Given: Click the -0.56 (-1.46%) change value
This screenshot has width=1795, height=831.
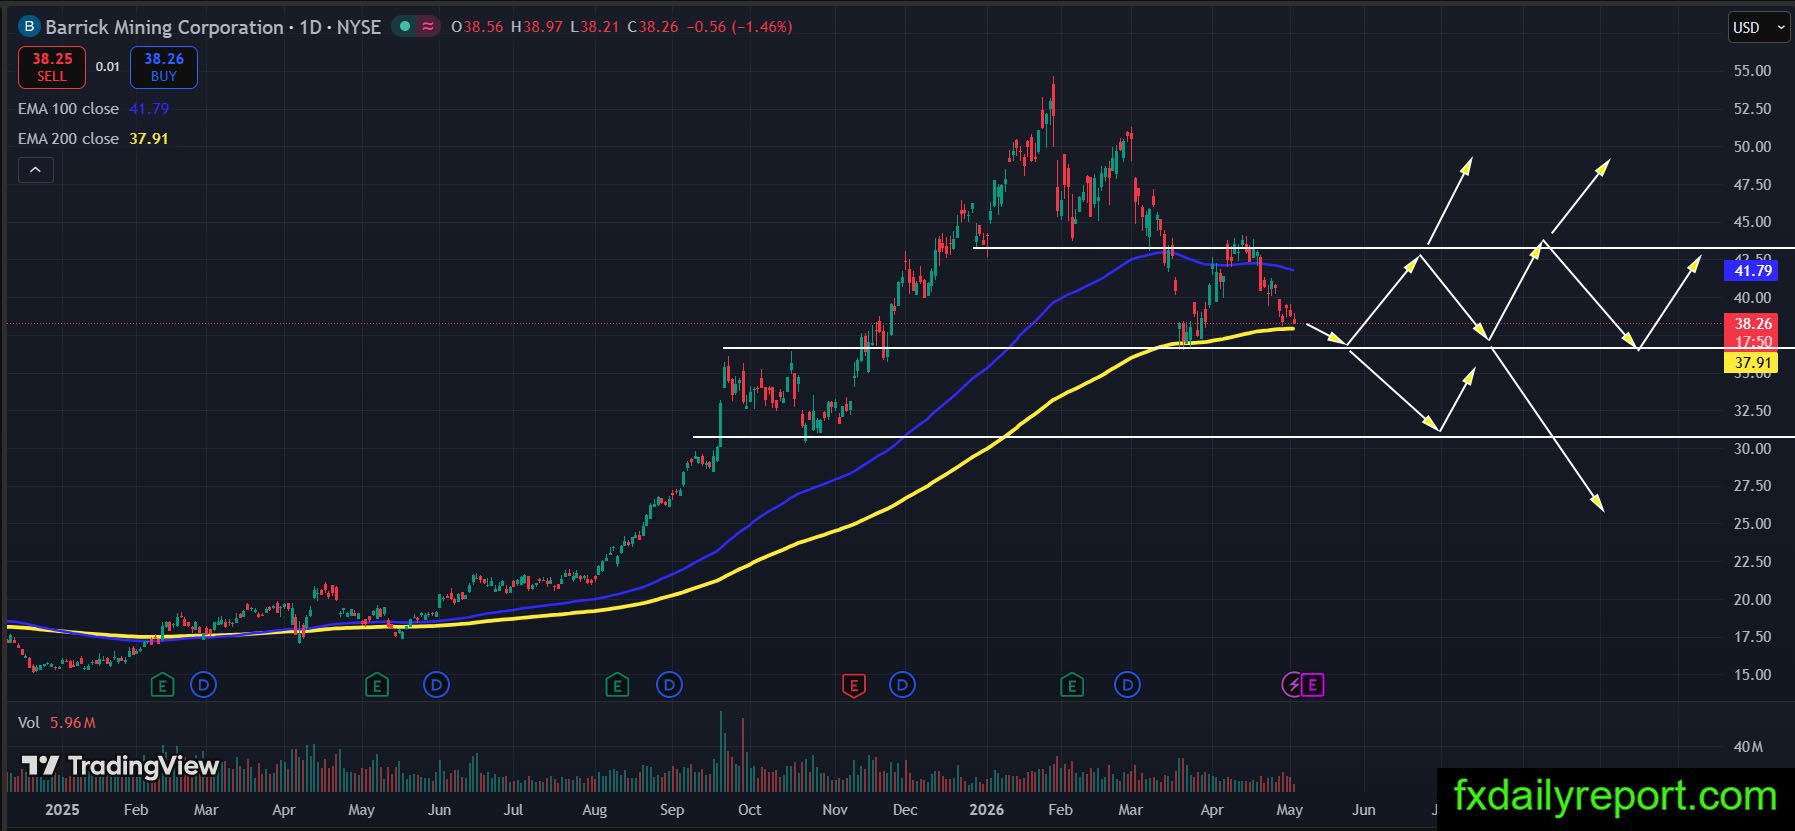Looking at the screenshot, I should (740, 27).
